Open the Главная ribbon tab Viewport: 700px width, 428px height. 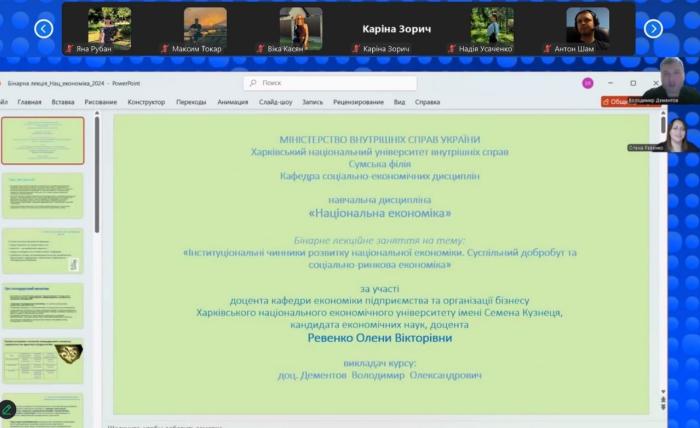pyautogui.click(x=30, y=102)
